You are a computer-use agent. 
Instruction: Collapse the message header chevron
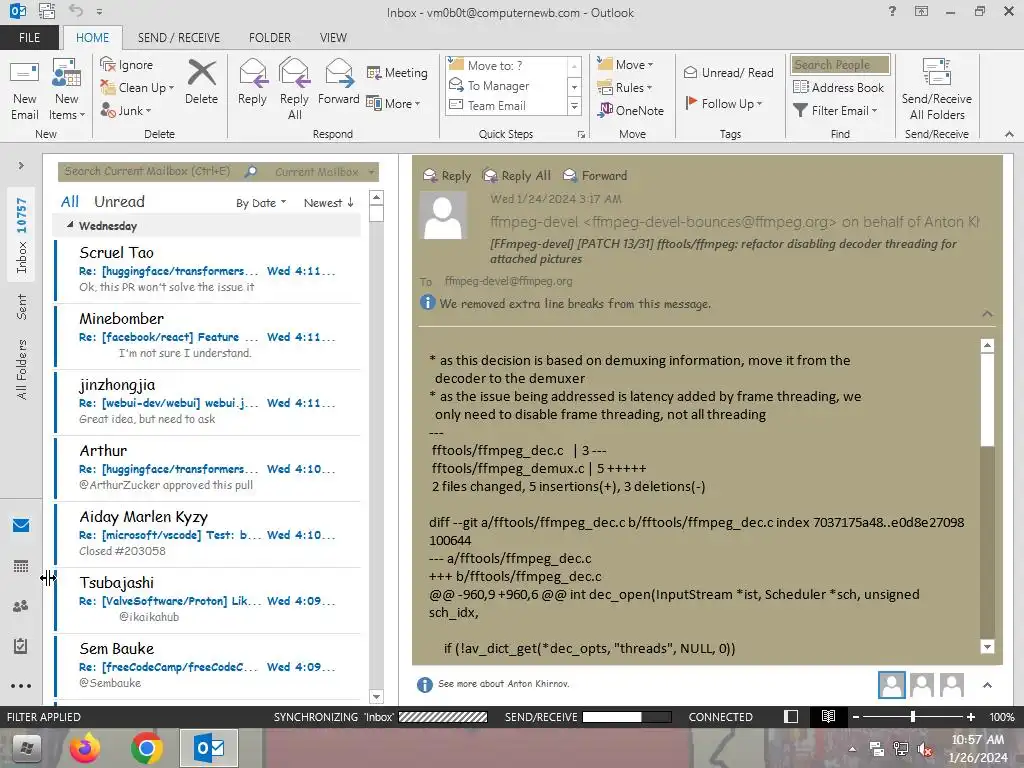[x=987, y=314]
